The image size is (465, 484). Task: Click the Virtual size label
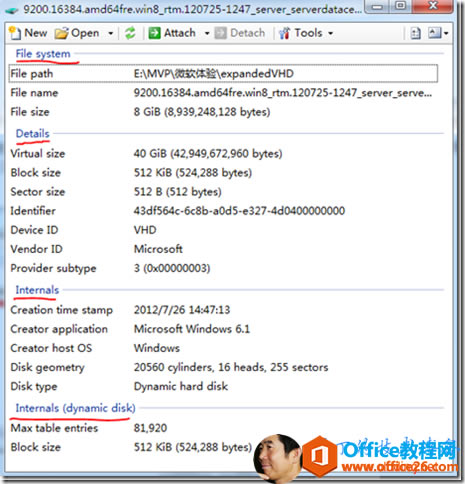tap(38, 154)
